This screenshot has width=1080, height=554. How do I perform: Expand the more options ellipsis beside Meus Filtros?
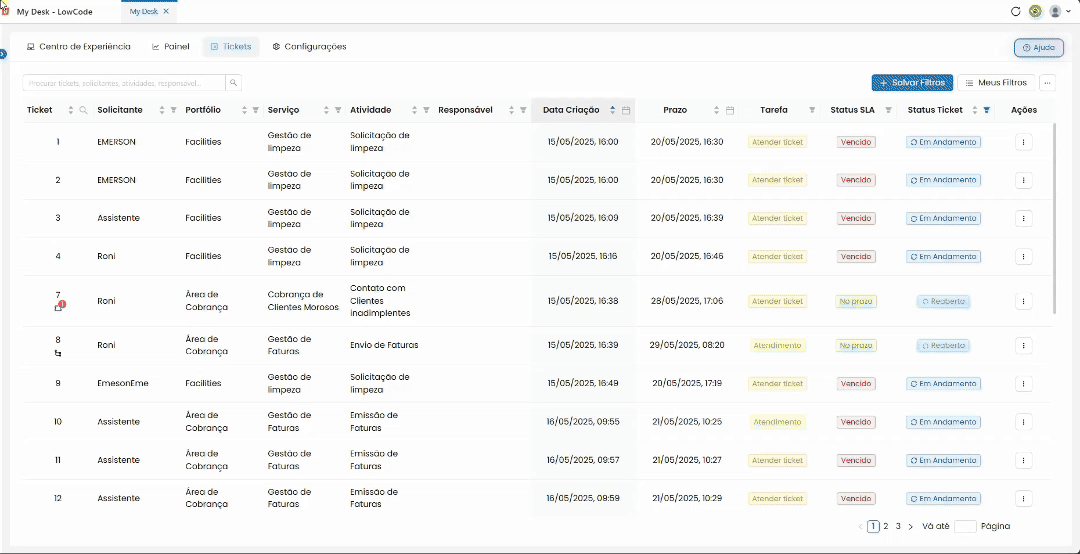pos(1048,83)
